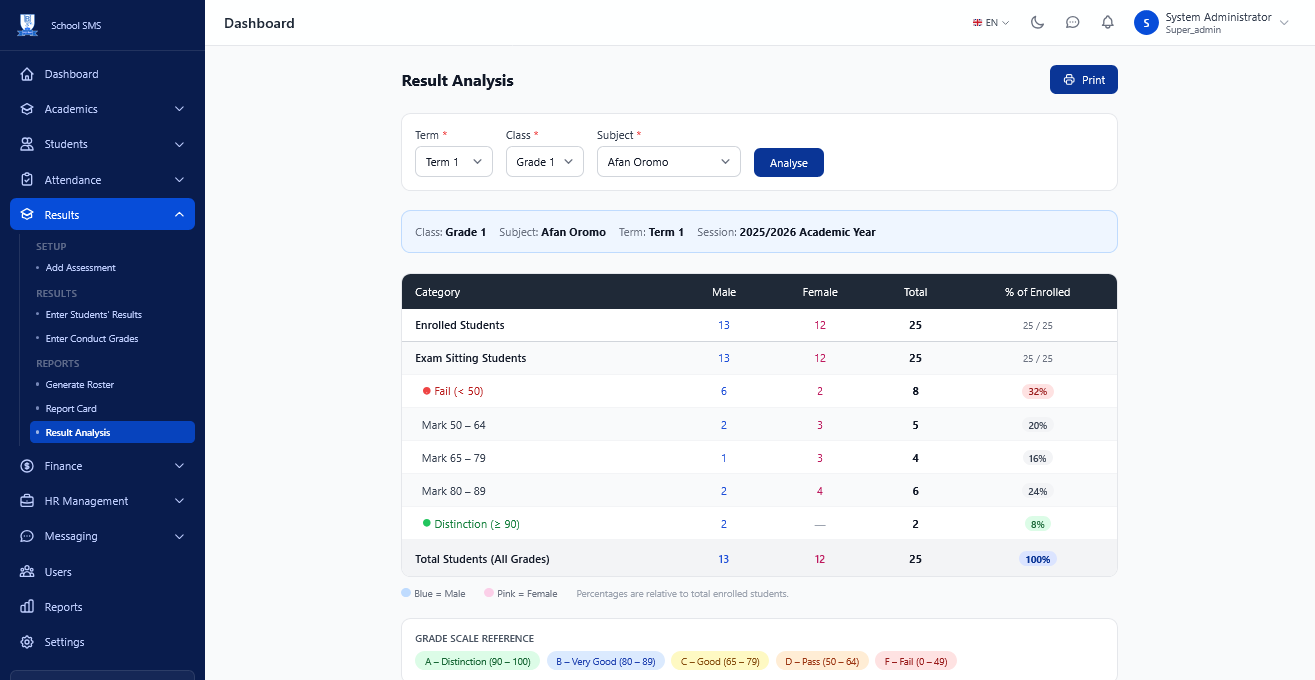Click the UK flag language icon
Screen dimensions: 1315x680
coord(977,22)
